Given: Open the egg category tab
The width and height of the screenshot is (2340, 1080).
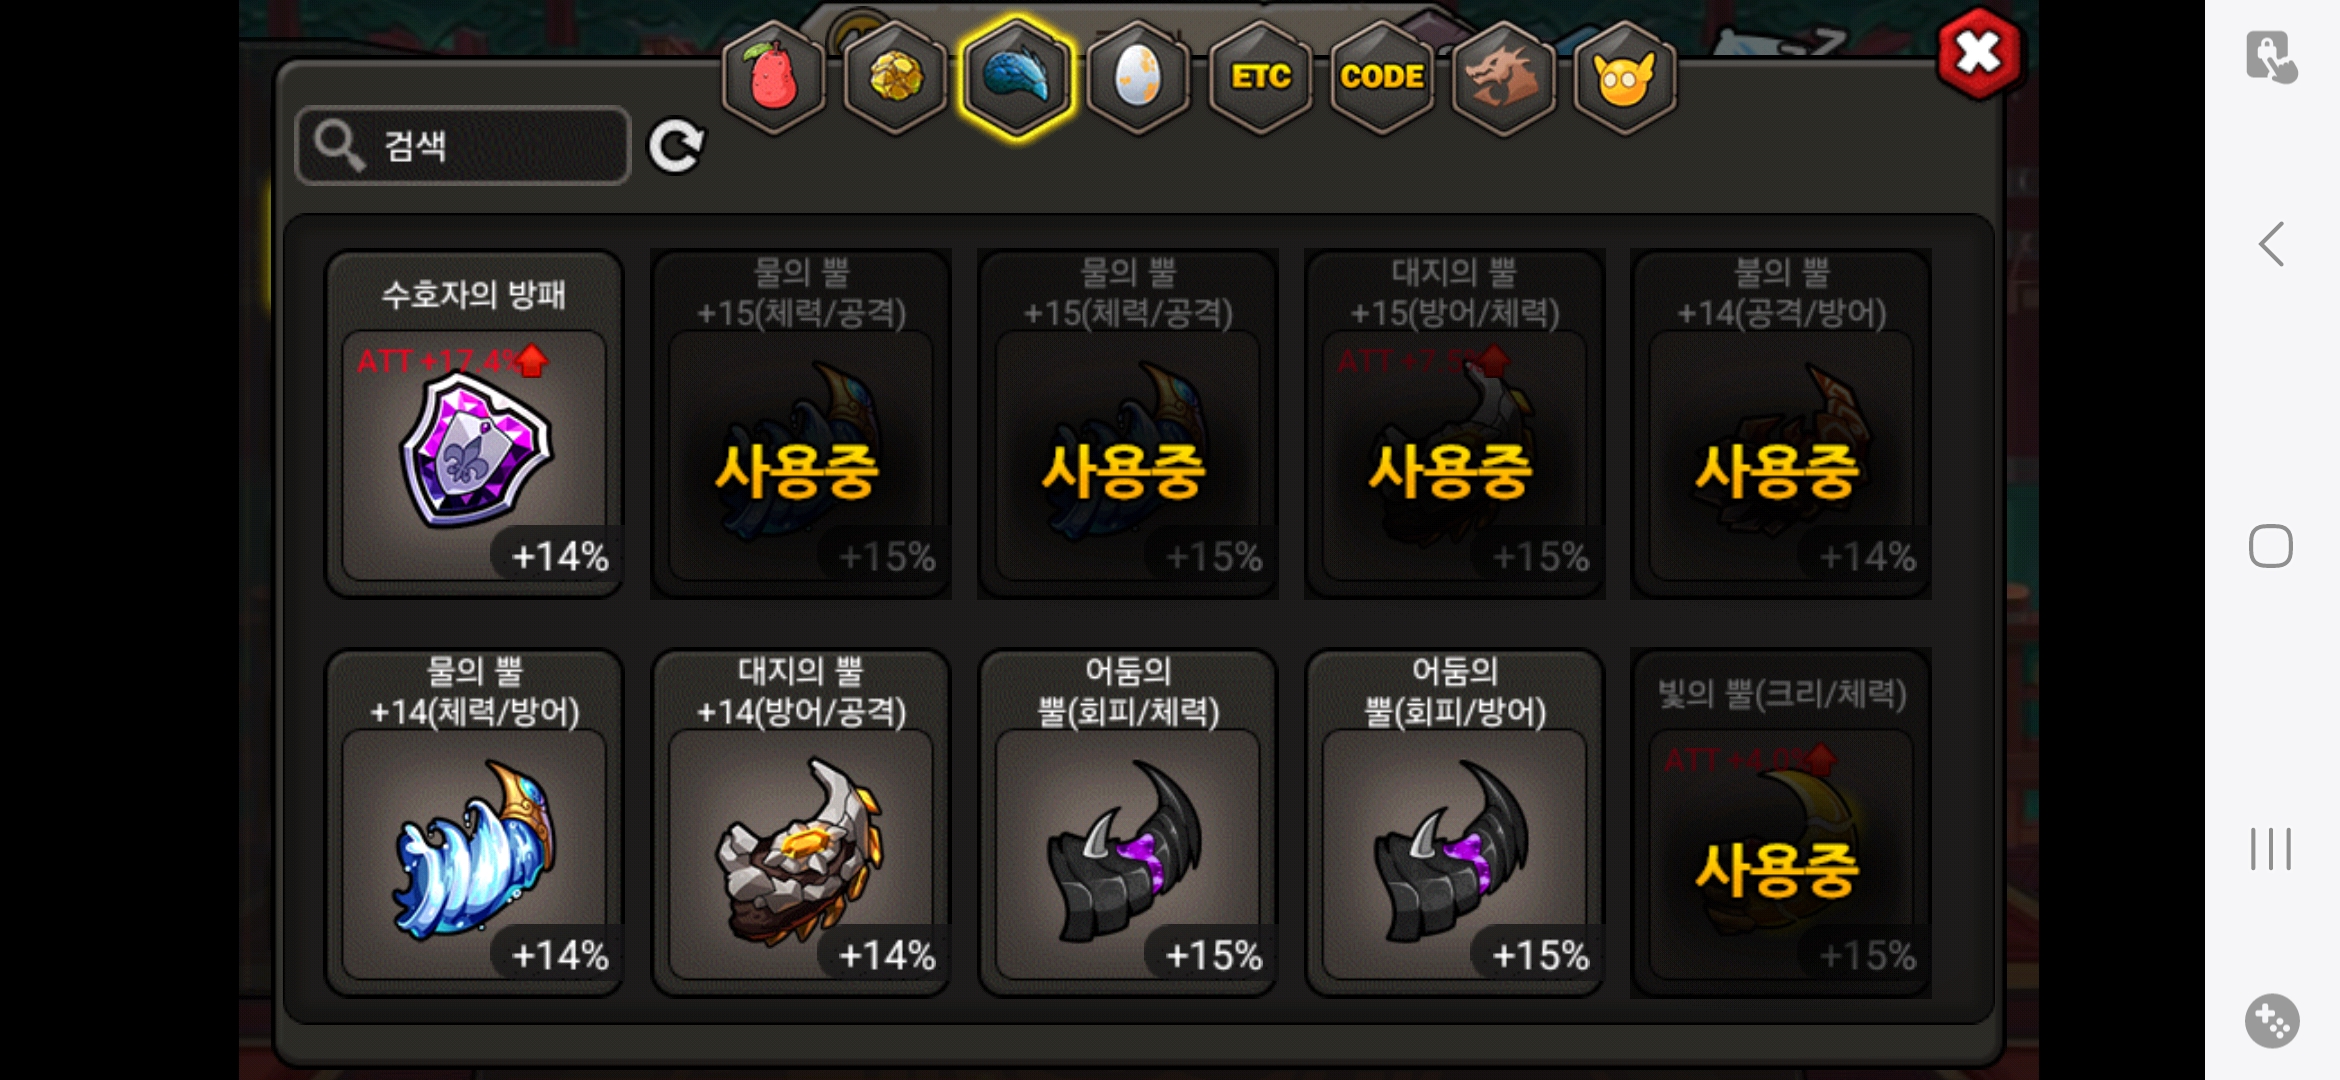Looking at the screenshot, I should pyautogui.click(x=1138, y=78).
